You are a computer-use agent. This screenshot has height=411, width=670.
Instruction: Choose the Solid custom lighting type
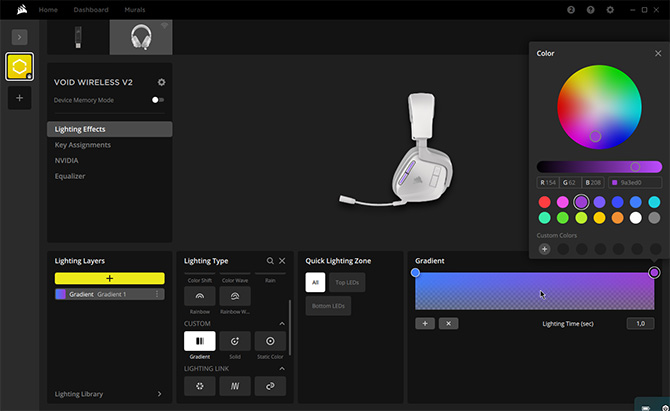(x=235, y=341)
